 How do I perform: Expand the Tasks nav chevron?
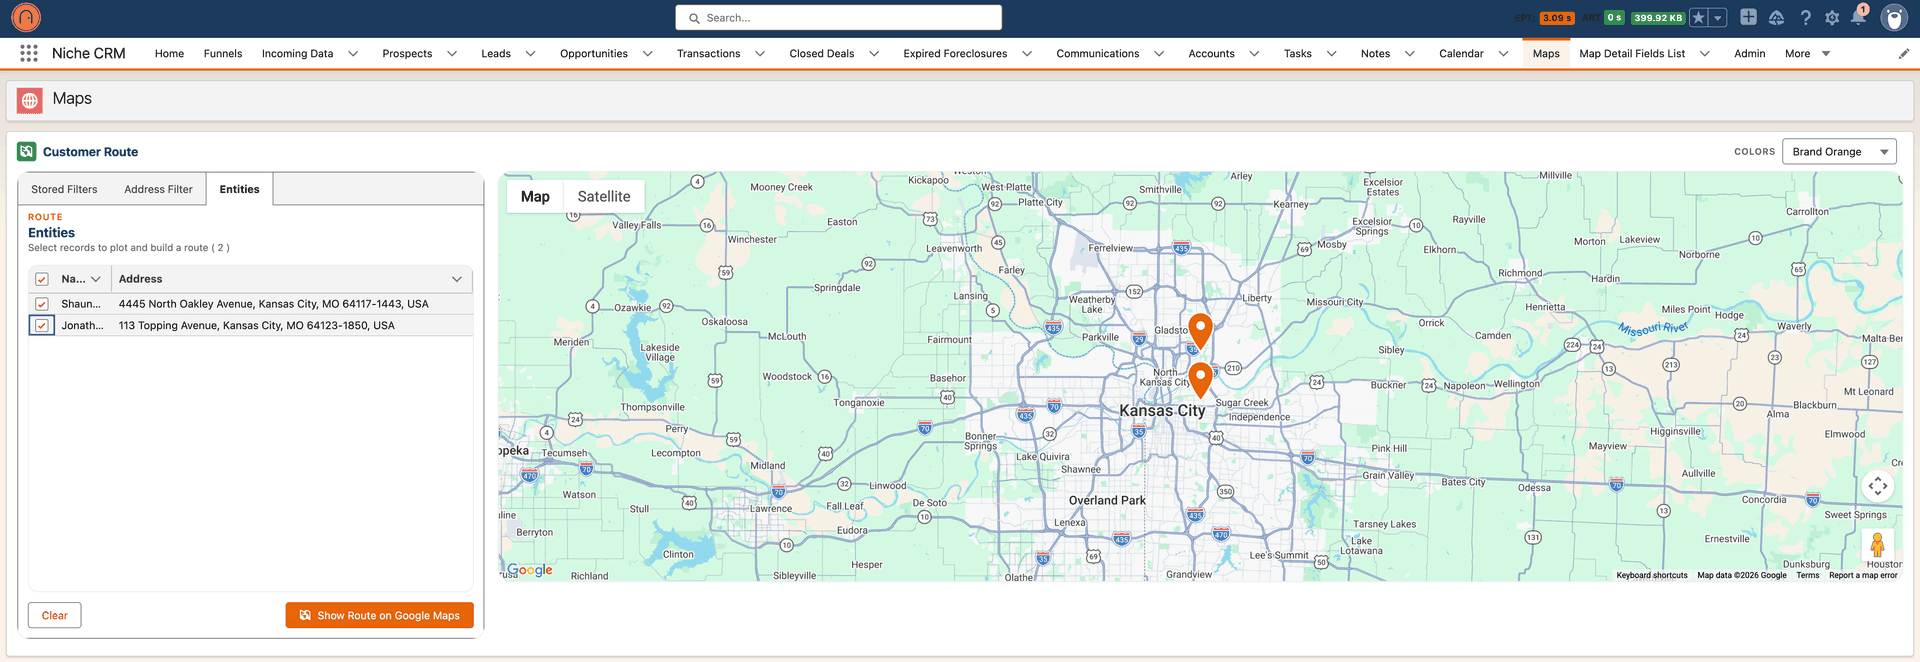(1331, 53)
